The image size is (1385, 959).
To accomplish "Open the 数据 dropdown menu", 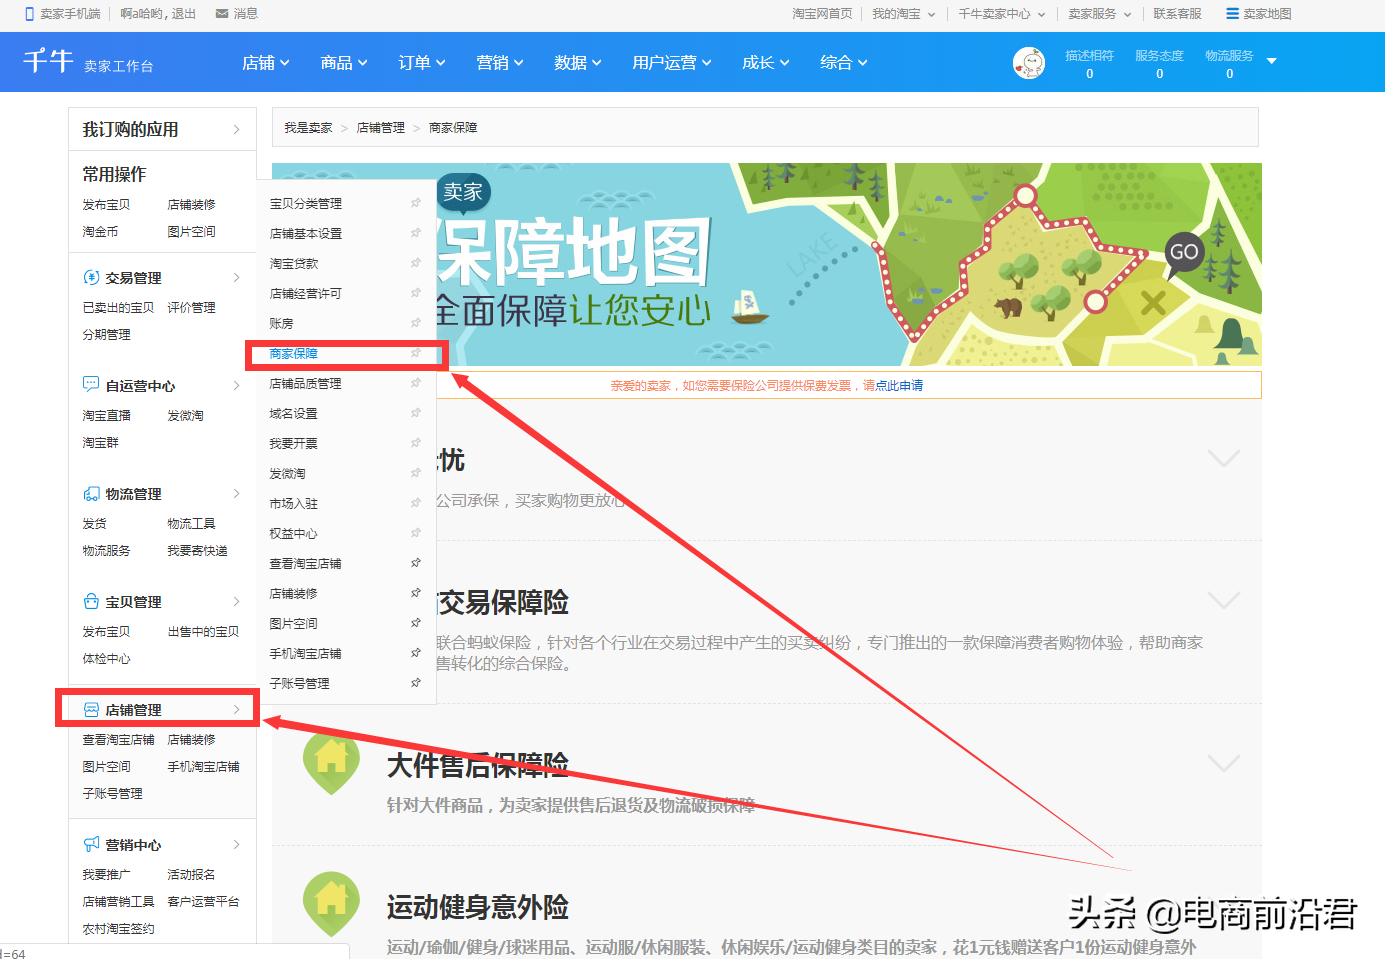I will click(x=578, y=62).
